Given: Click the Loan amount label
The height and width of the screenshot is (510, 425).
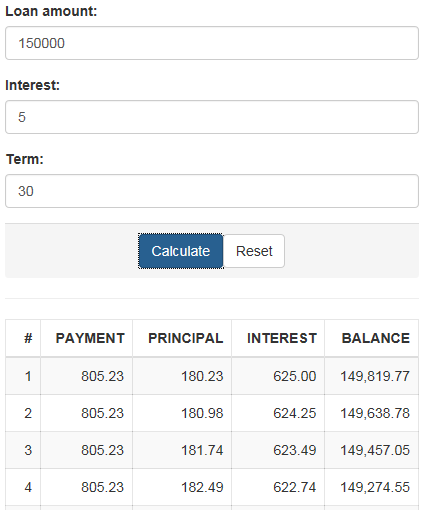Looking at the screenshot, I should click(51, 11).
